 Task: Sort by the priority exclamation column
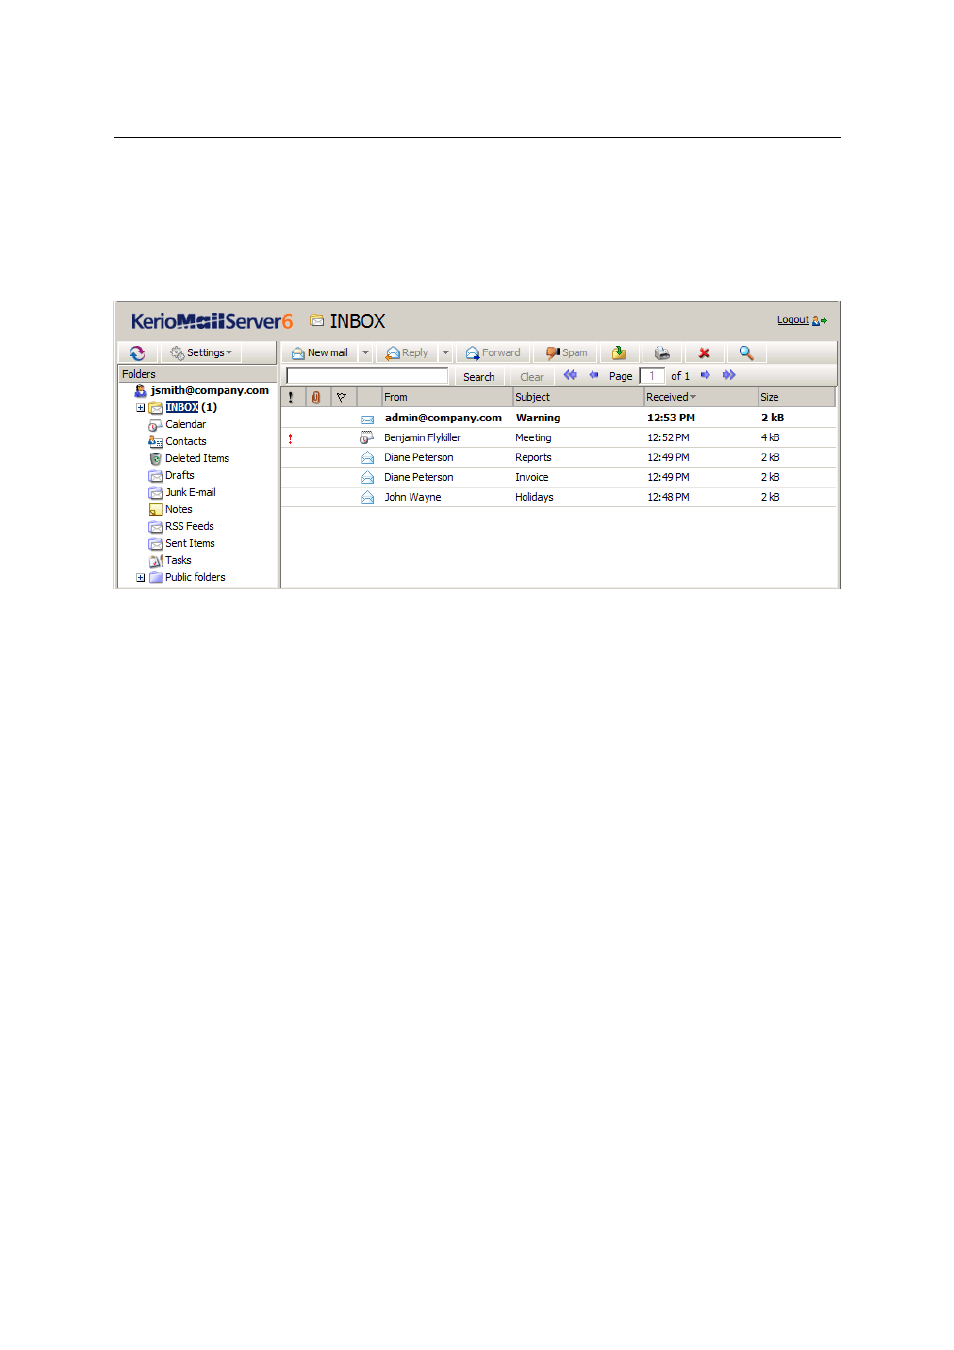[291, 397]
